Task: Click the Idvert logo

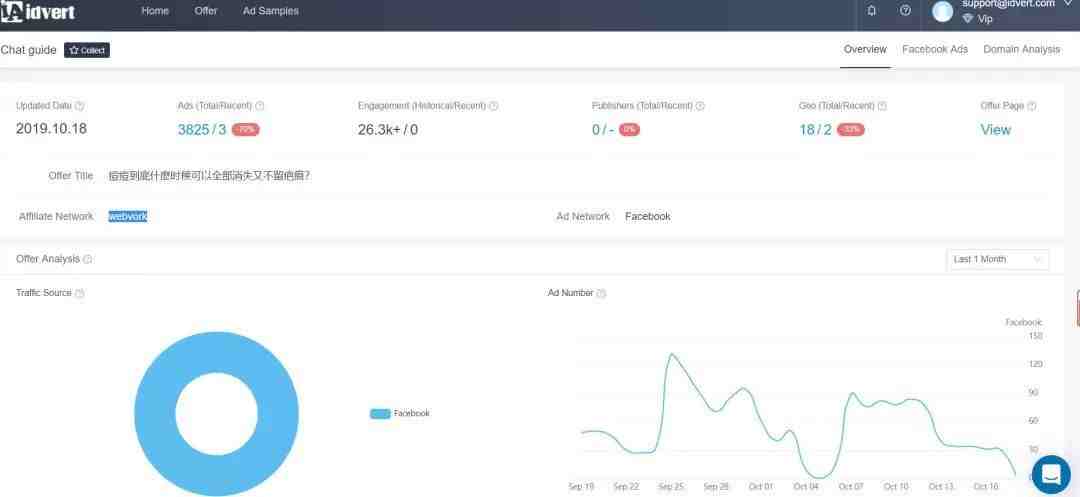Action: pyautogui.click(x=38, y=12)
